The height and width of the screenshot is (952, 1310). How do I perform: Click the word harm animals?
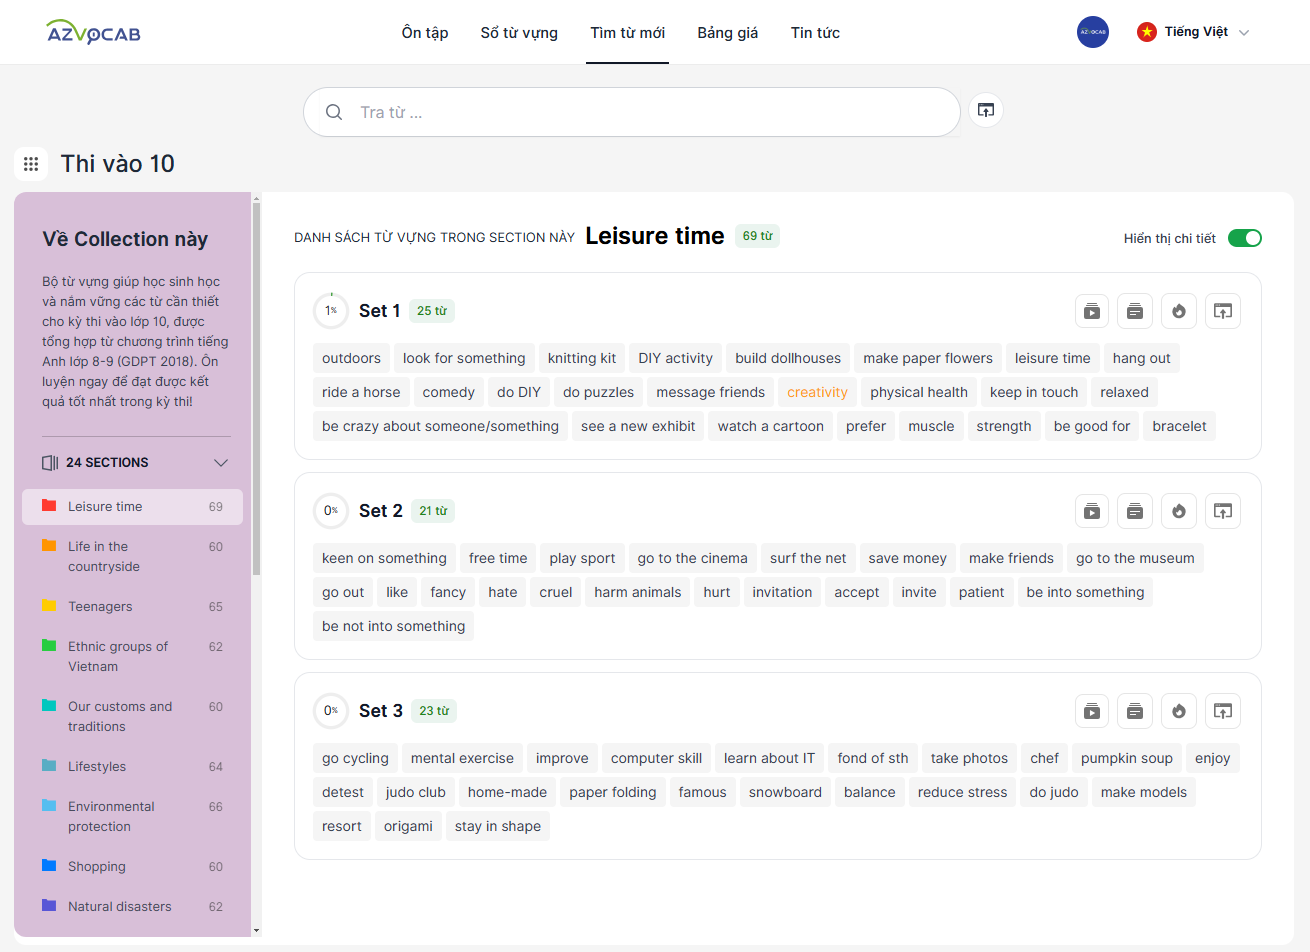click(638, 592)
